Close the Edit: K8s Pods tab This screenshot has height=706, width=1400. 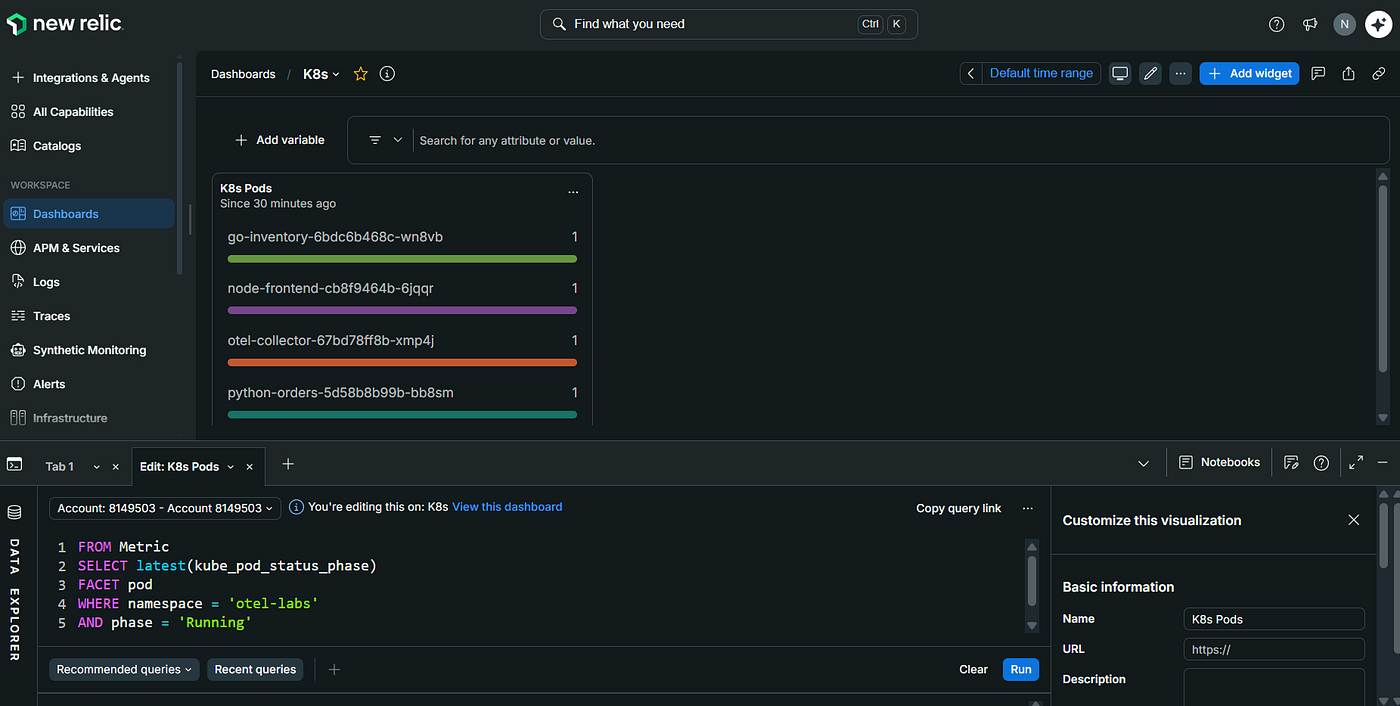(x=249, y=467)
